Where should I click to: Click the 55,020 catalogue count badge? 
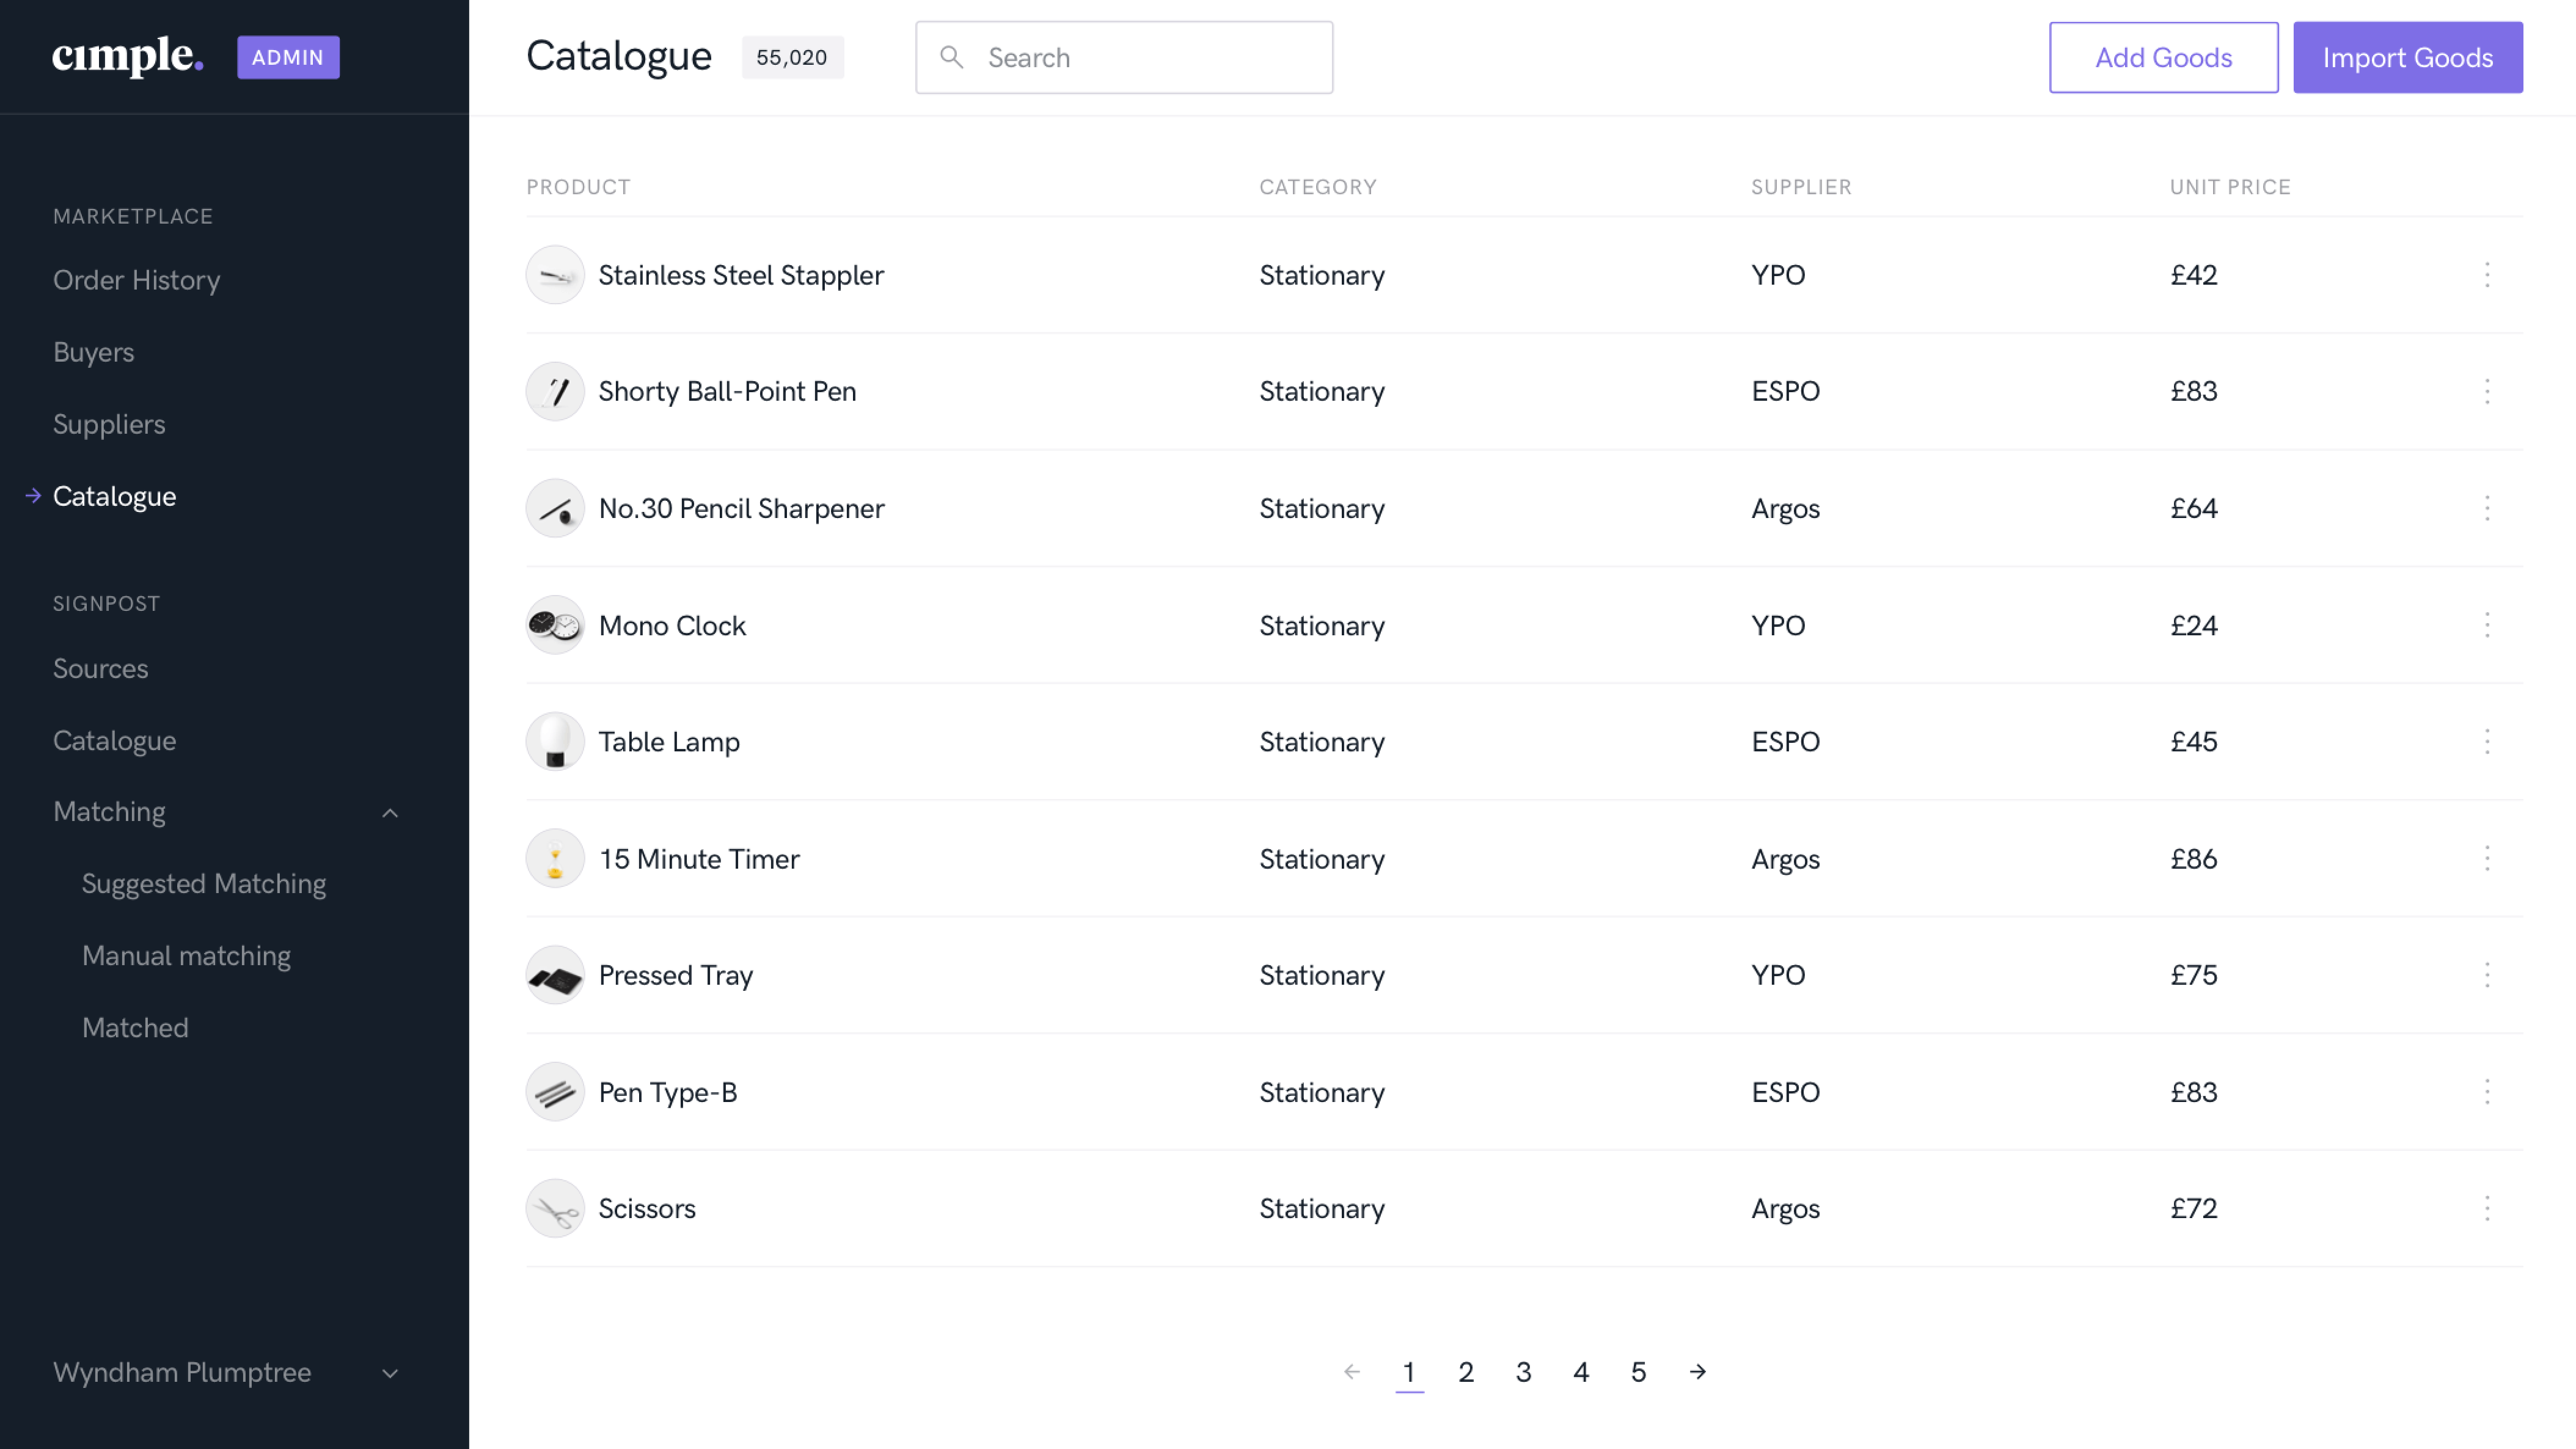point(792,57)
